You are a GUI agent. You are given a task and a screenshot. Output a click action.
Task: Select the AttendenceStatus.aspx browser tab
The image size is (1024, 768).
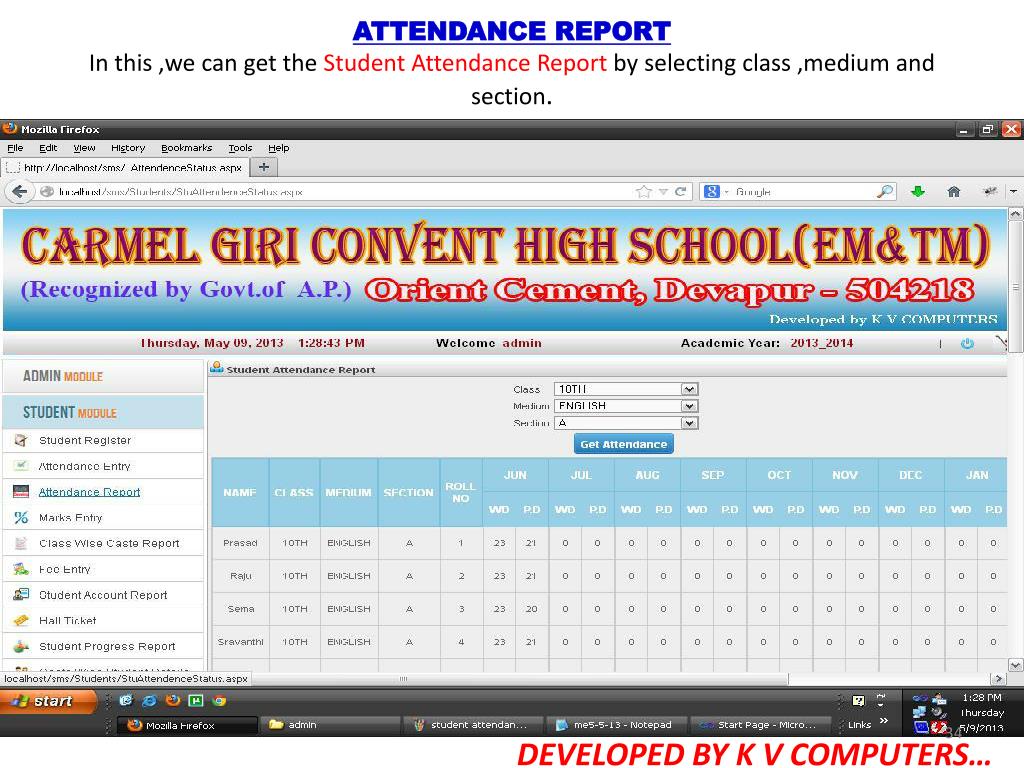[125, 167]
